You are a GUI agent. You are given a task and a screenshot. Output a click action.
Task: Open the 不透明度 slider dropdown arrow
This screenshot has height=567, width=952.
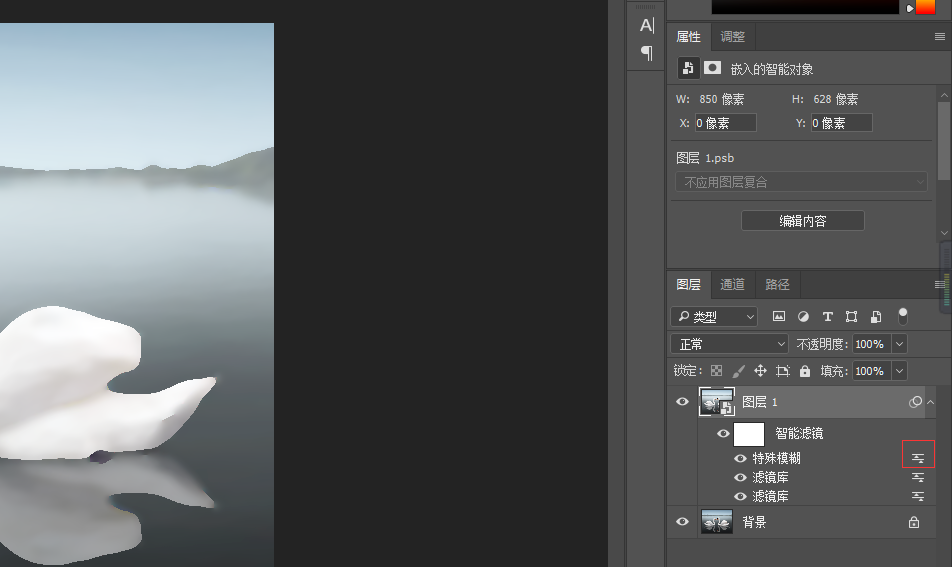pos(899,344)
